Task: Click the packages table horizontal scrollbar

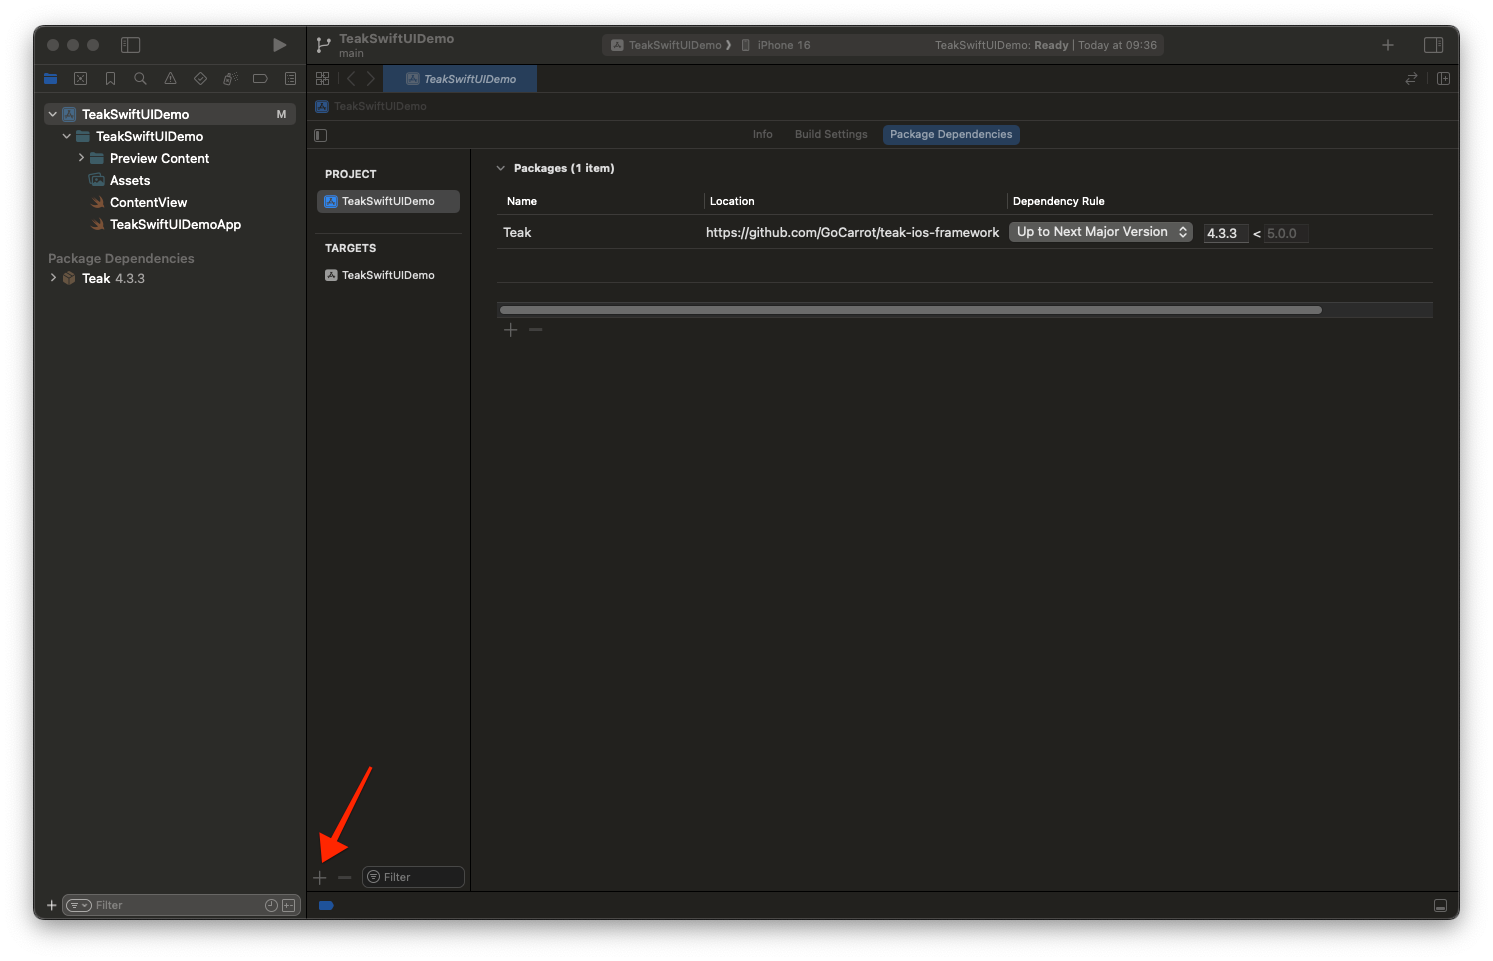Action: coord(910,310)
